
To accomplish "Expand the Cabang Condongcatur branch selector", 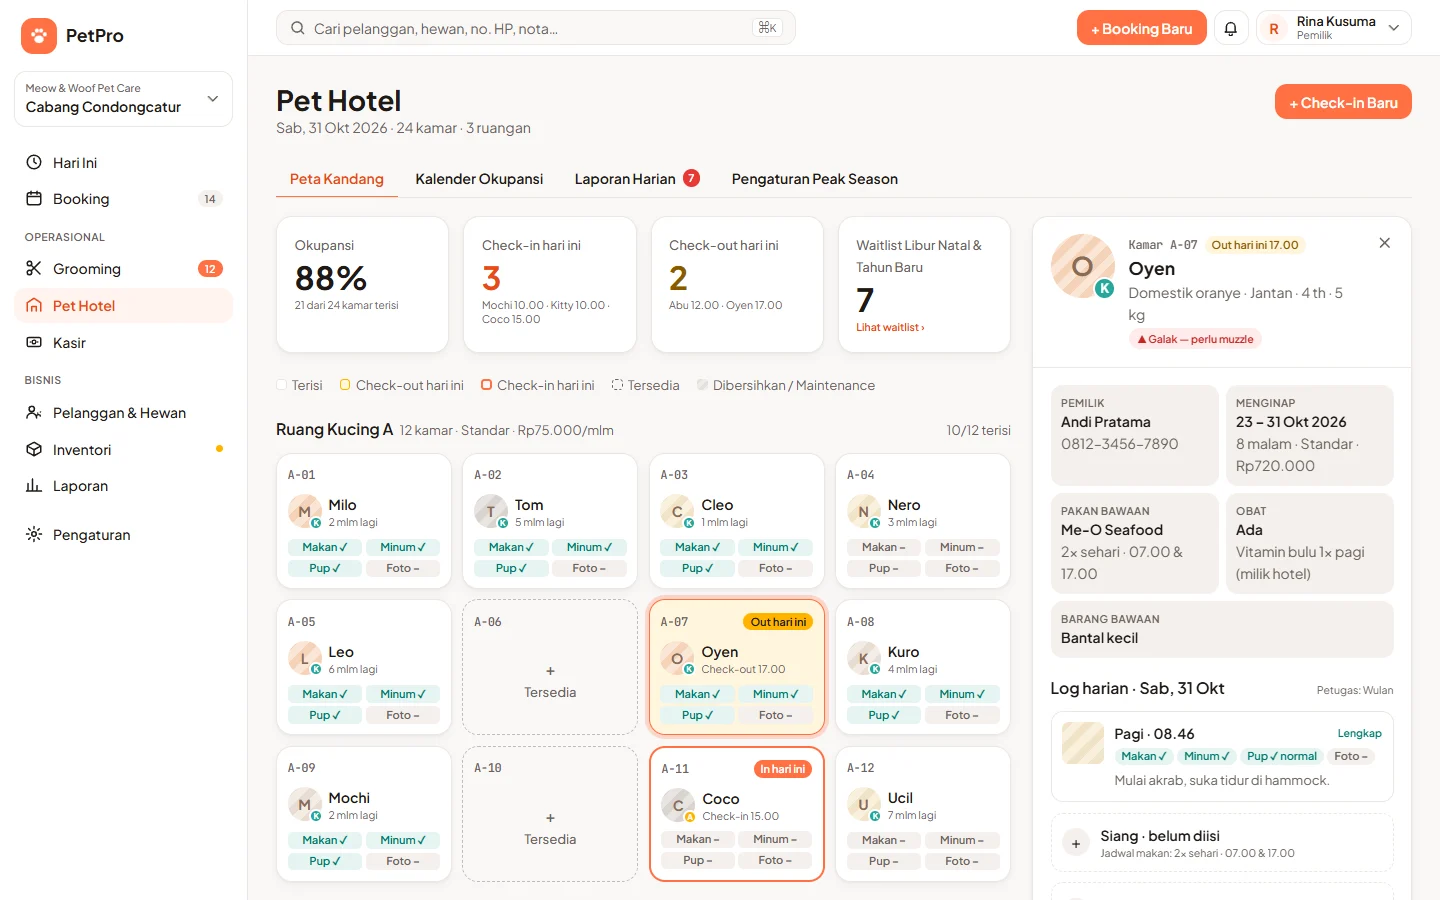I will (x=124, y=99).
